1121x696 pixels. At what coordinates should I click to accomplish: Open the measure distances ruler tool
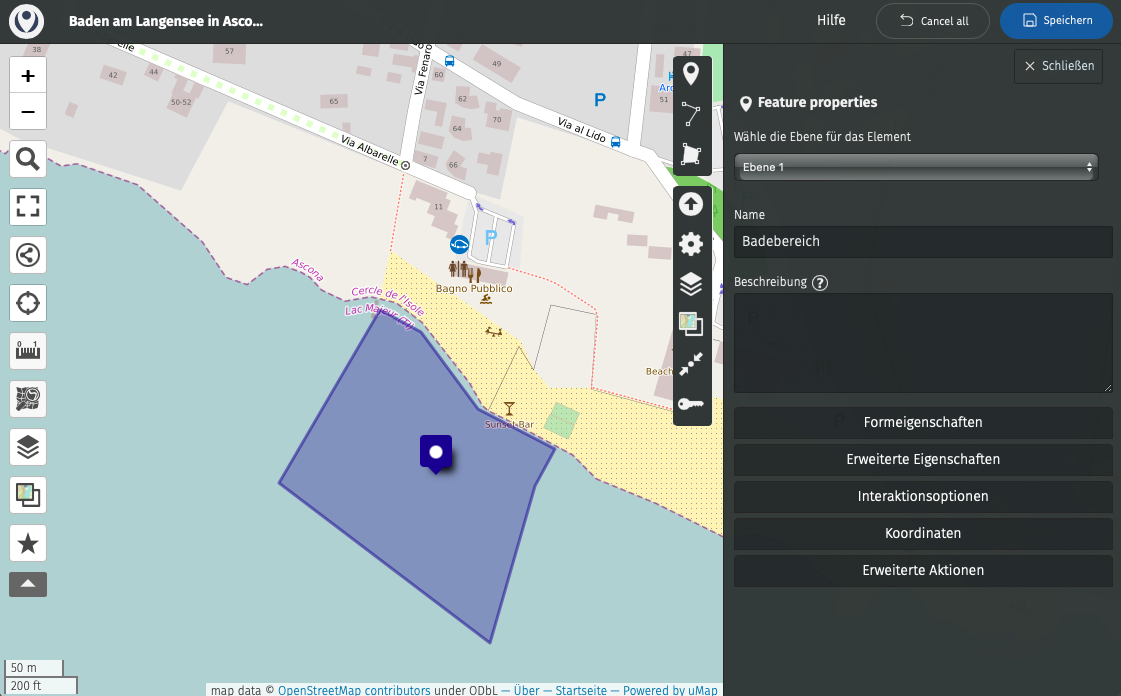tap(28, 351)
